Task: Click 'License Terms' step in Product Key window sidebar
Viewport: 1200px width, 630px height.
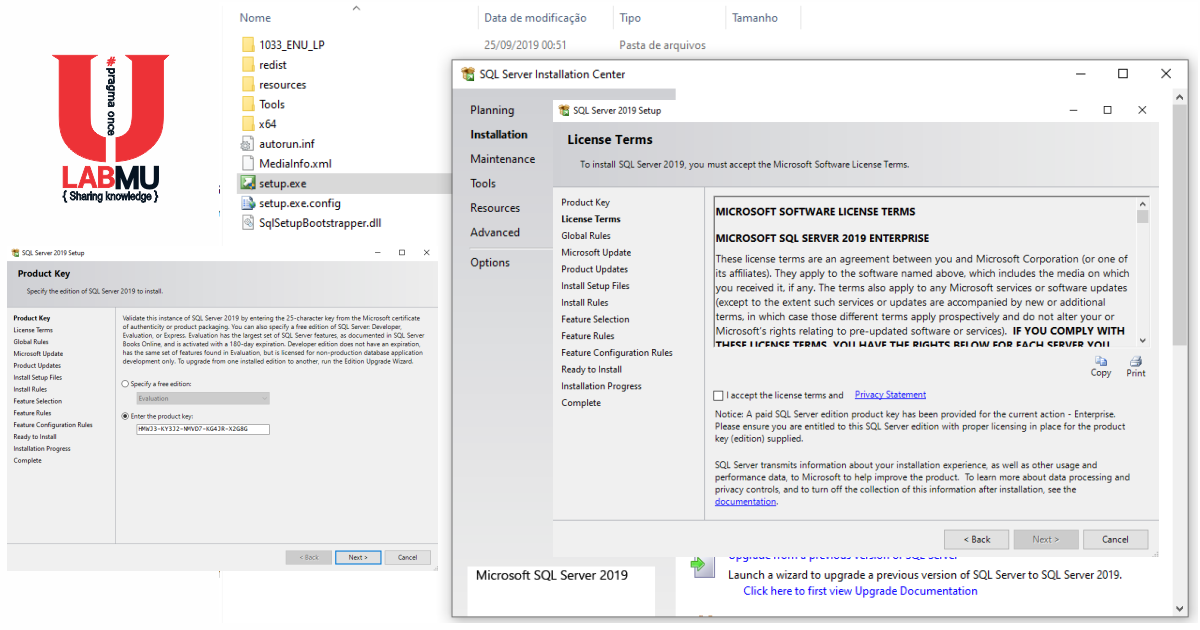Action: 33,330
